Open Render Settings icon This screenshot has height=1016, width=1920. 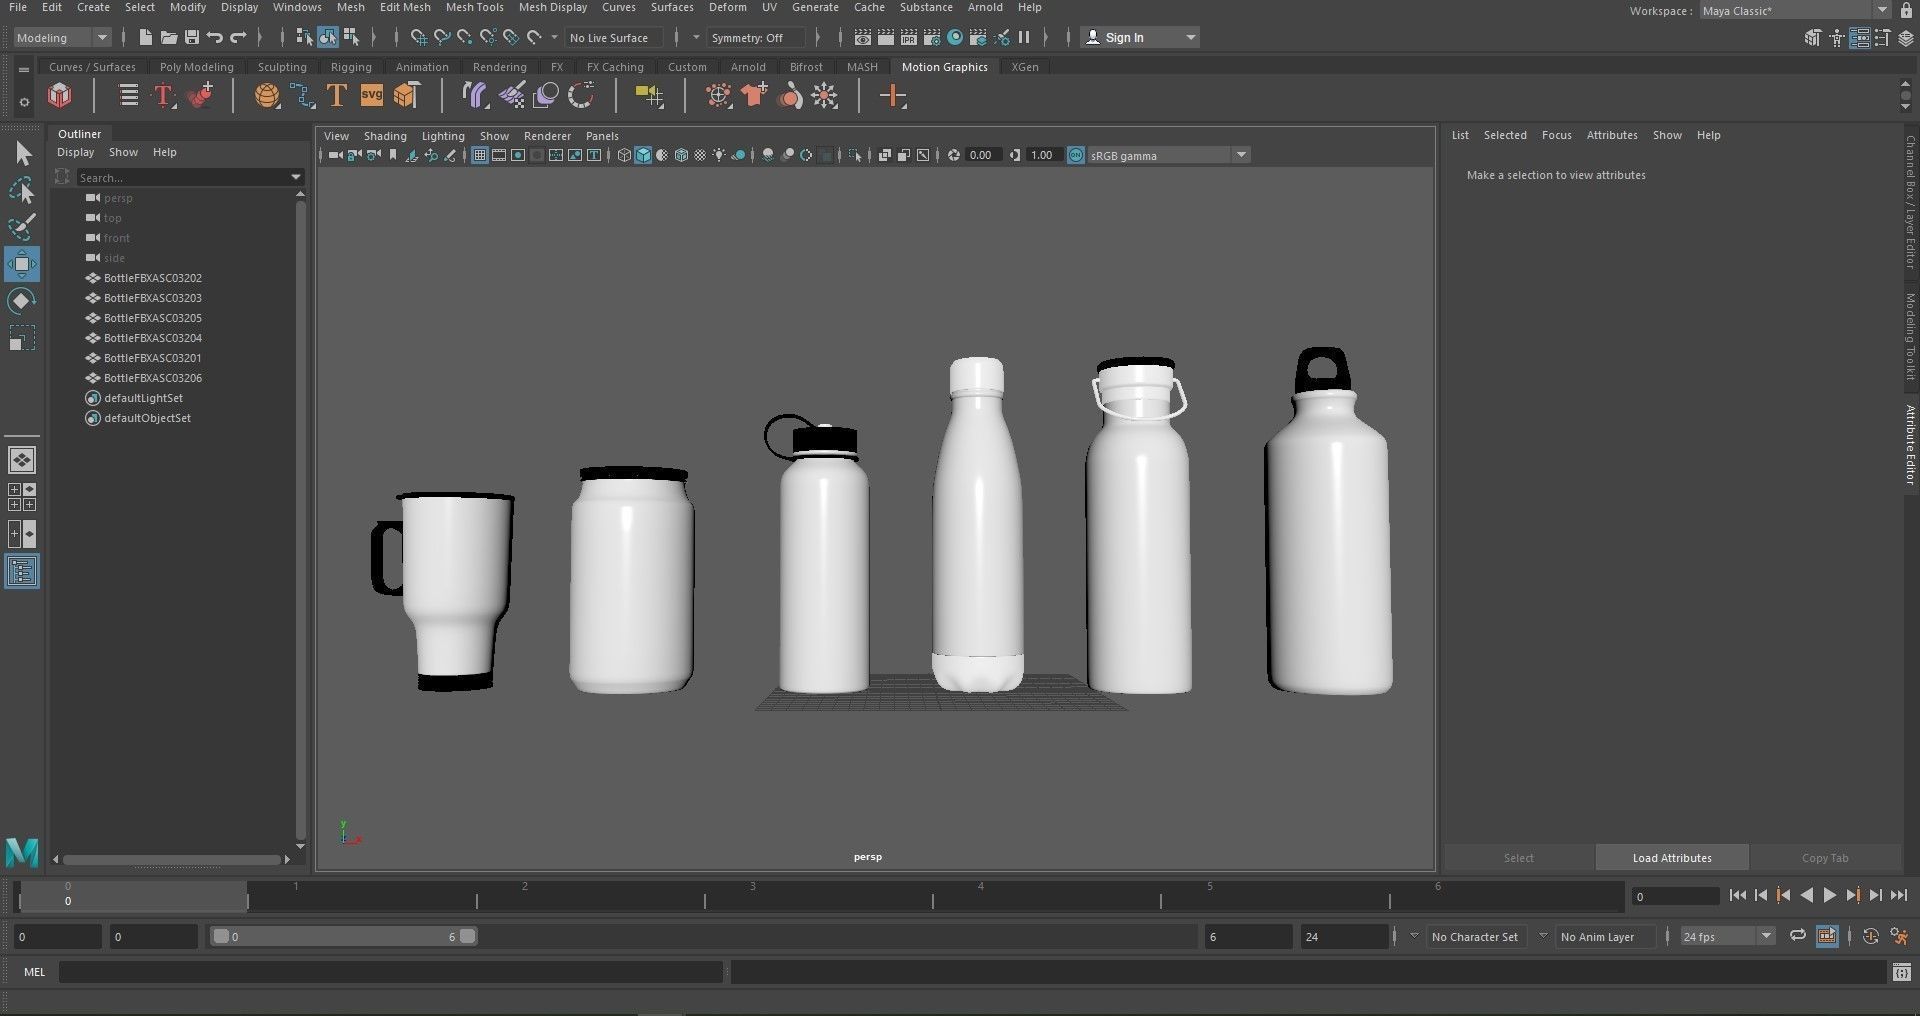point(932,38)
